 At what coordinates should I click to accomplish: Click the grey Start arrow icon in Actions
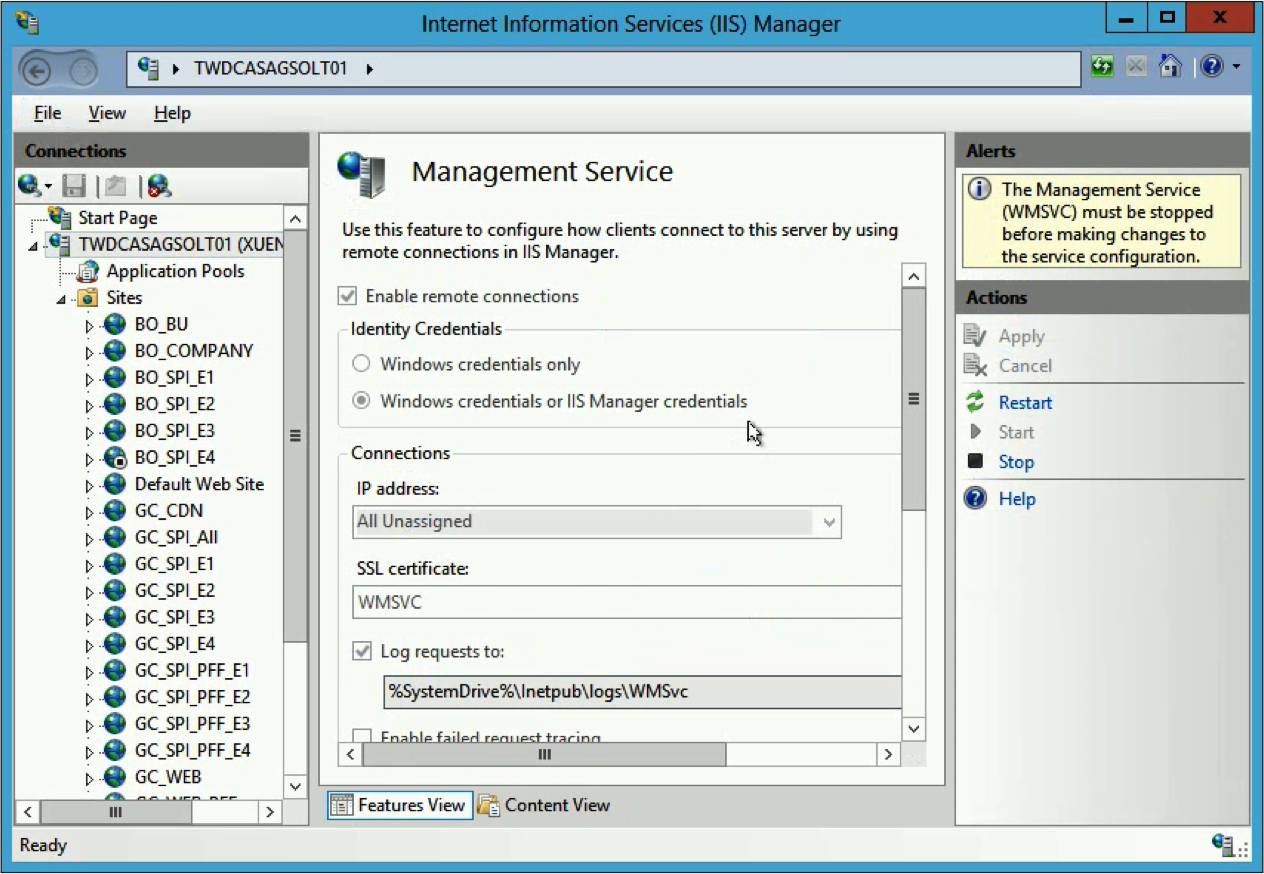(976, 432)
